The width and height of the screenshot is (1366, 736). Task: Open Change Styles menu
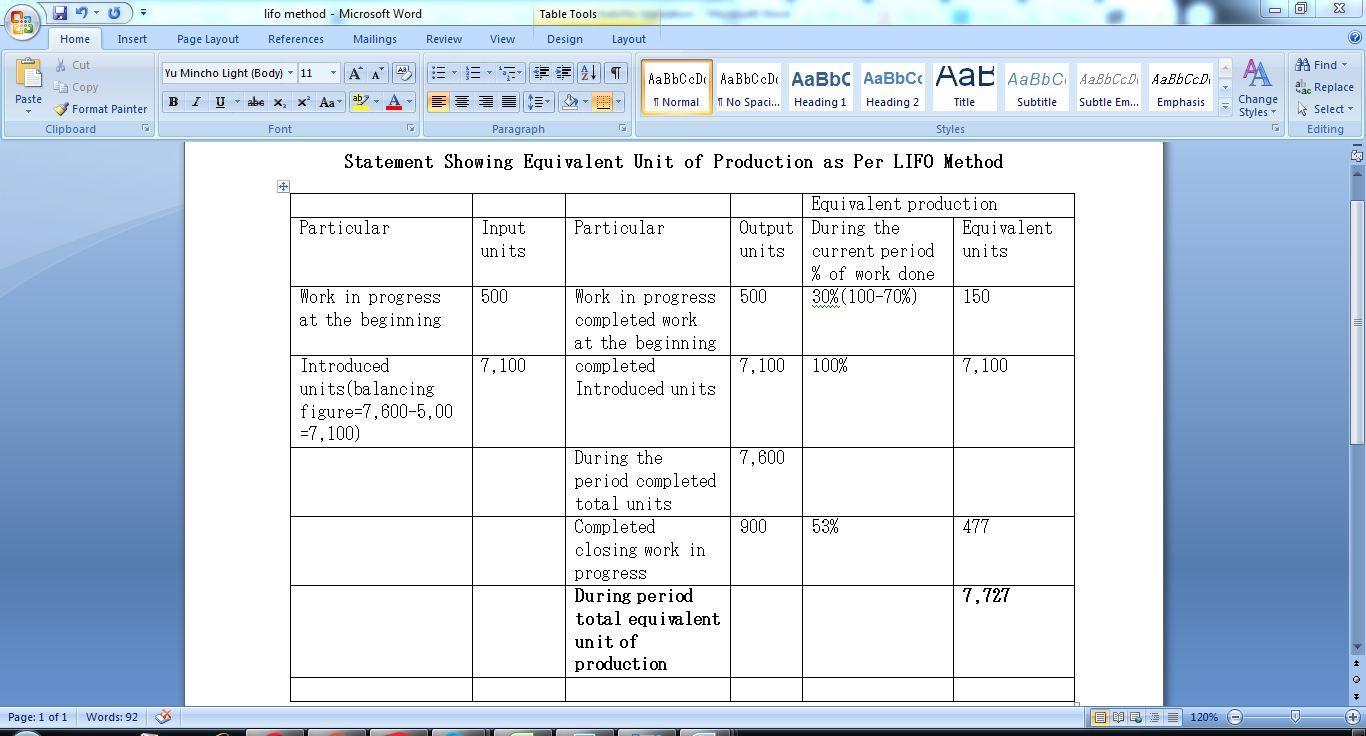[x=1257, y=88]
